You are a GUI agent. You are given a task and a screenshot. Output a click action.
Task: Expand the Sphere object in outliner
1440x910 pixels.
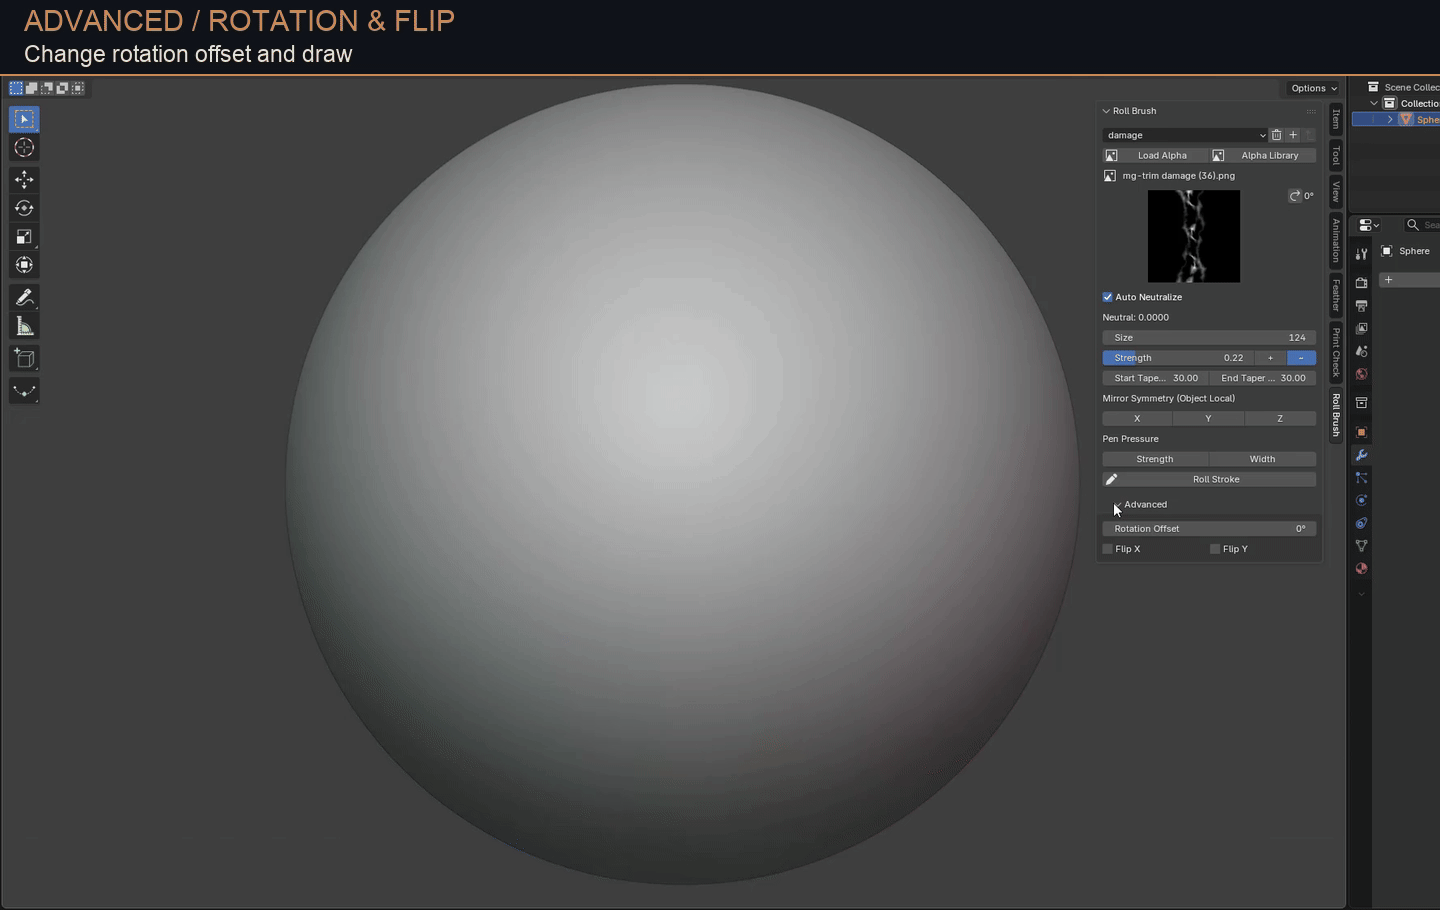tap(1390, 119)
